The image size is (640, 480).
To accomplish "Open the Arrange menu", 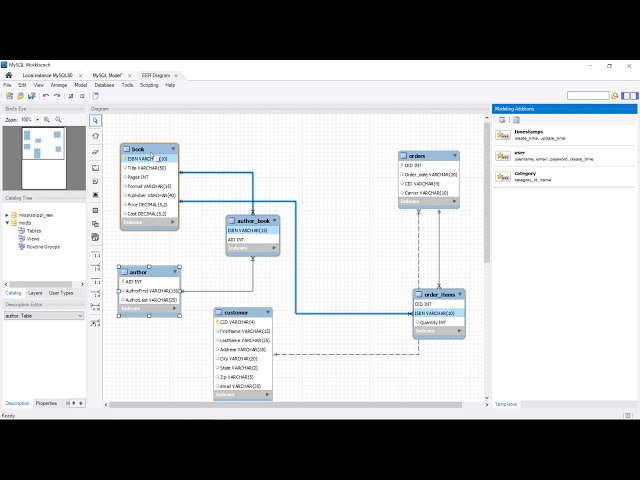I will coord(59,85).
